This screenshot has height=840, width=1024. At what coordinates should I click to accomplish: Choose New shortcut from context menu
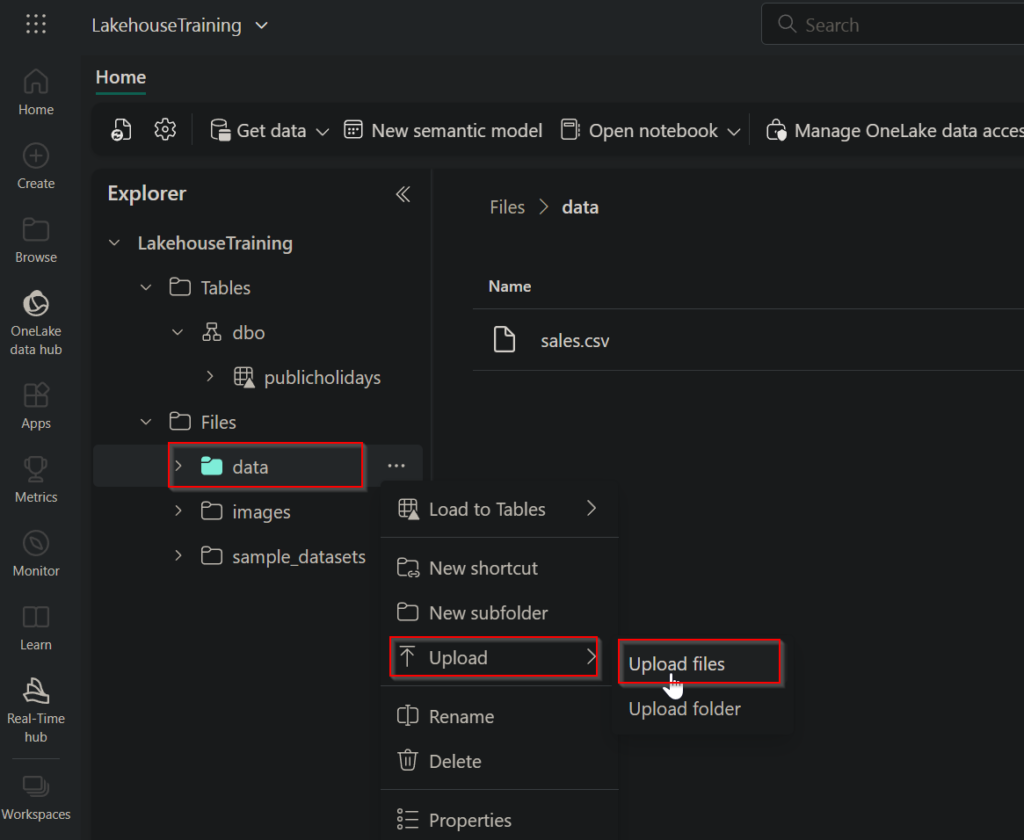[499, 568]
